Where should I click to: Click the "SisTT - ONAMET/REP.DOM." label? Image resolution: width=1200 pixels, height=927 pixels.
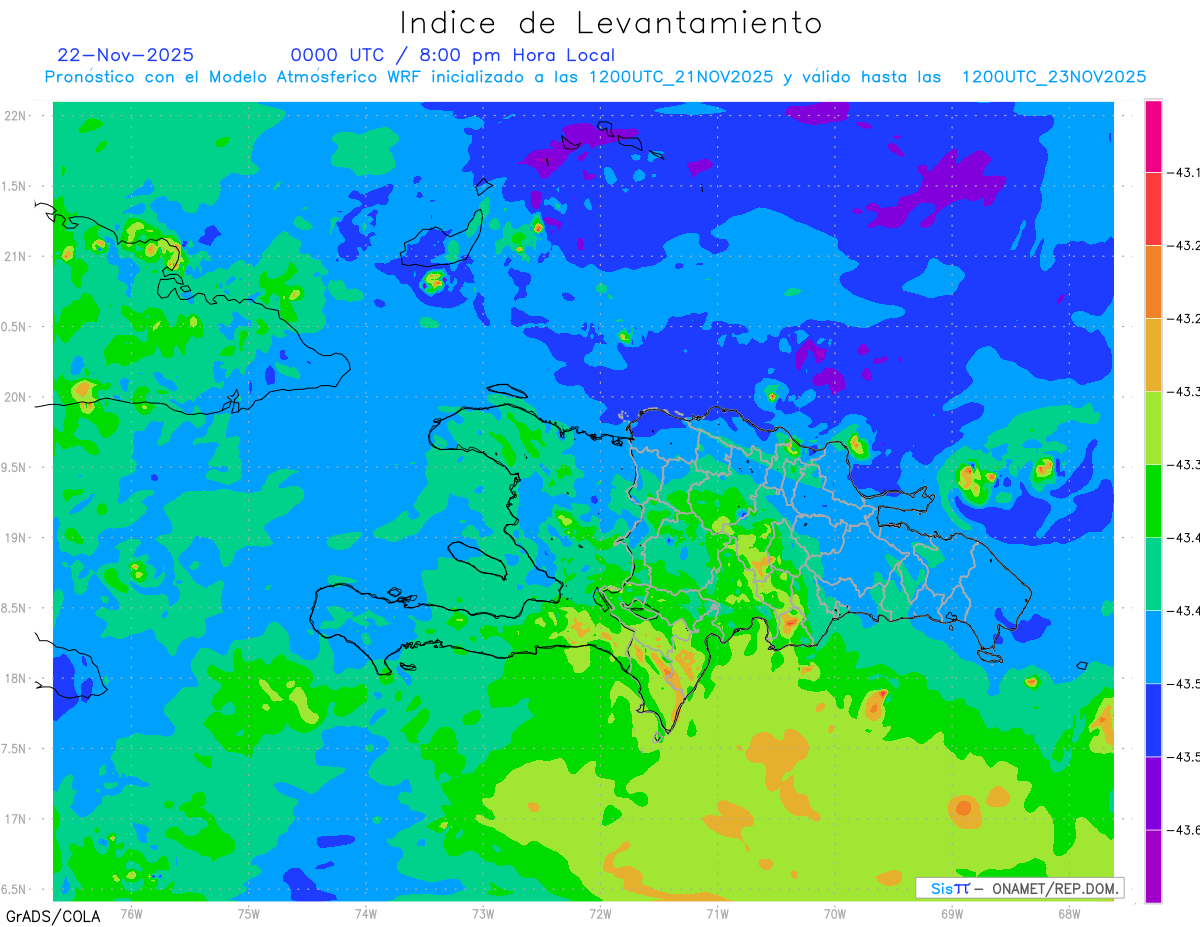1022,888
